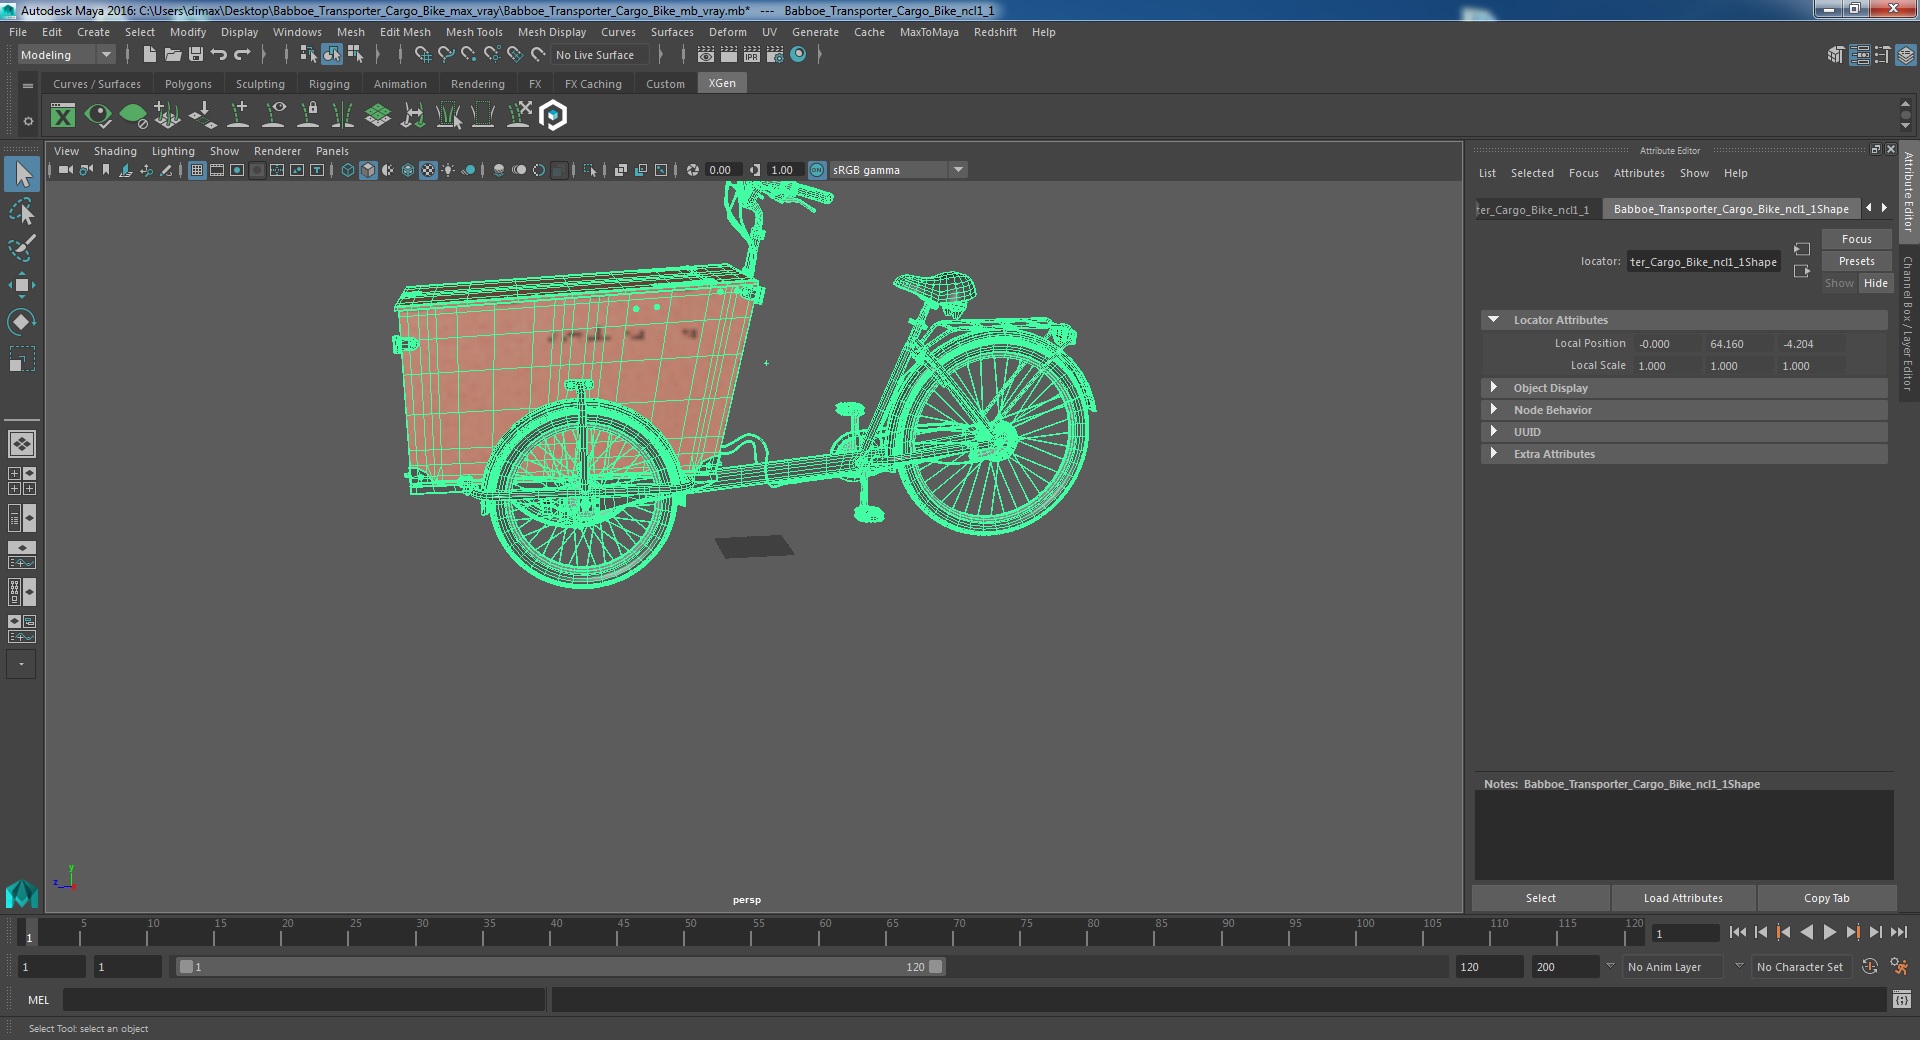Viewport: 1920px width, 1040px height.
Task: Snap to grids magnet icon
Action: (423, 55)
